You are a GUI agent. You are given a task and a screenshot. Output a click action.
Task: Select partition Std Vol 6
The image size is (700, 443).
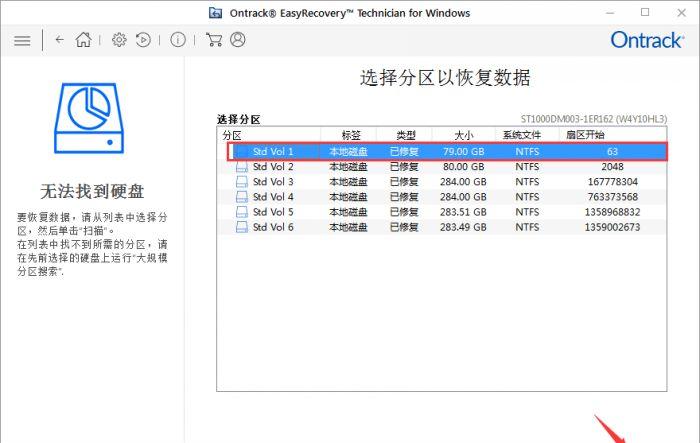pos(442,227)
